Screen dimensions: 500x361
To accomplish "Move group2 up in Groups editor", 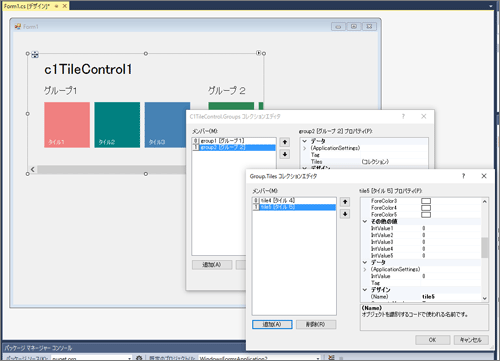I will pos(285,142).
